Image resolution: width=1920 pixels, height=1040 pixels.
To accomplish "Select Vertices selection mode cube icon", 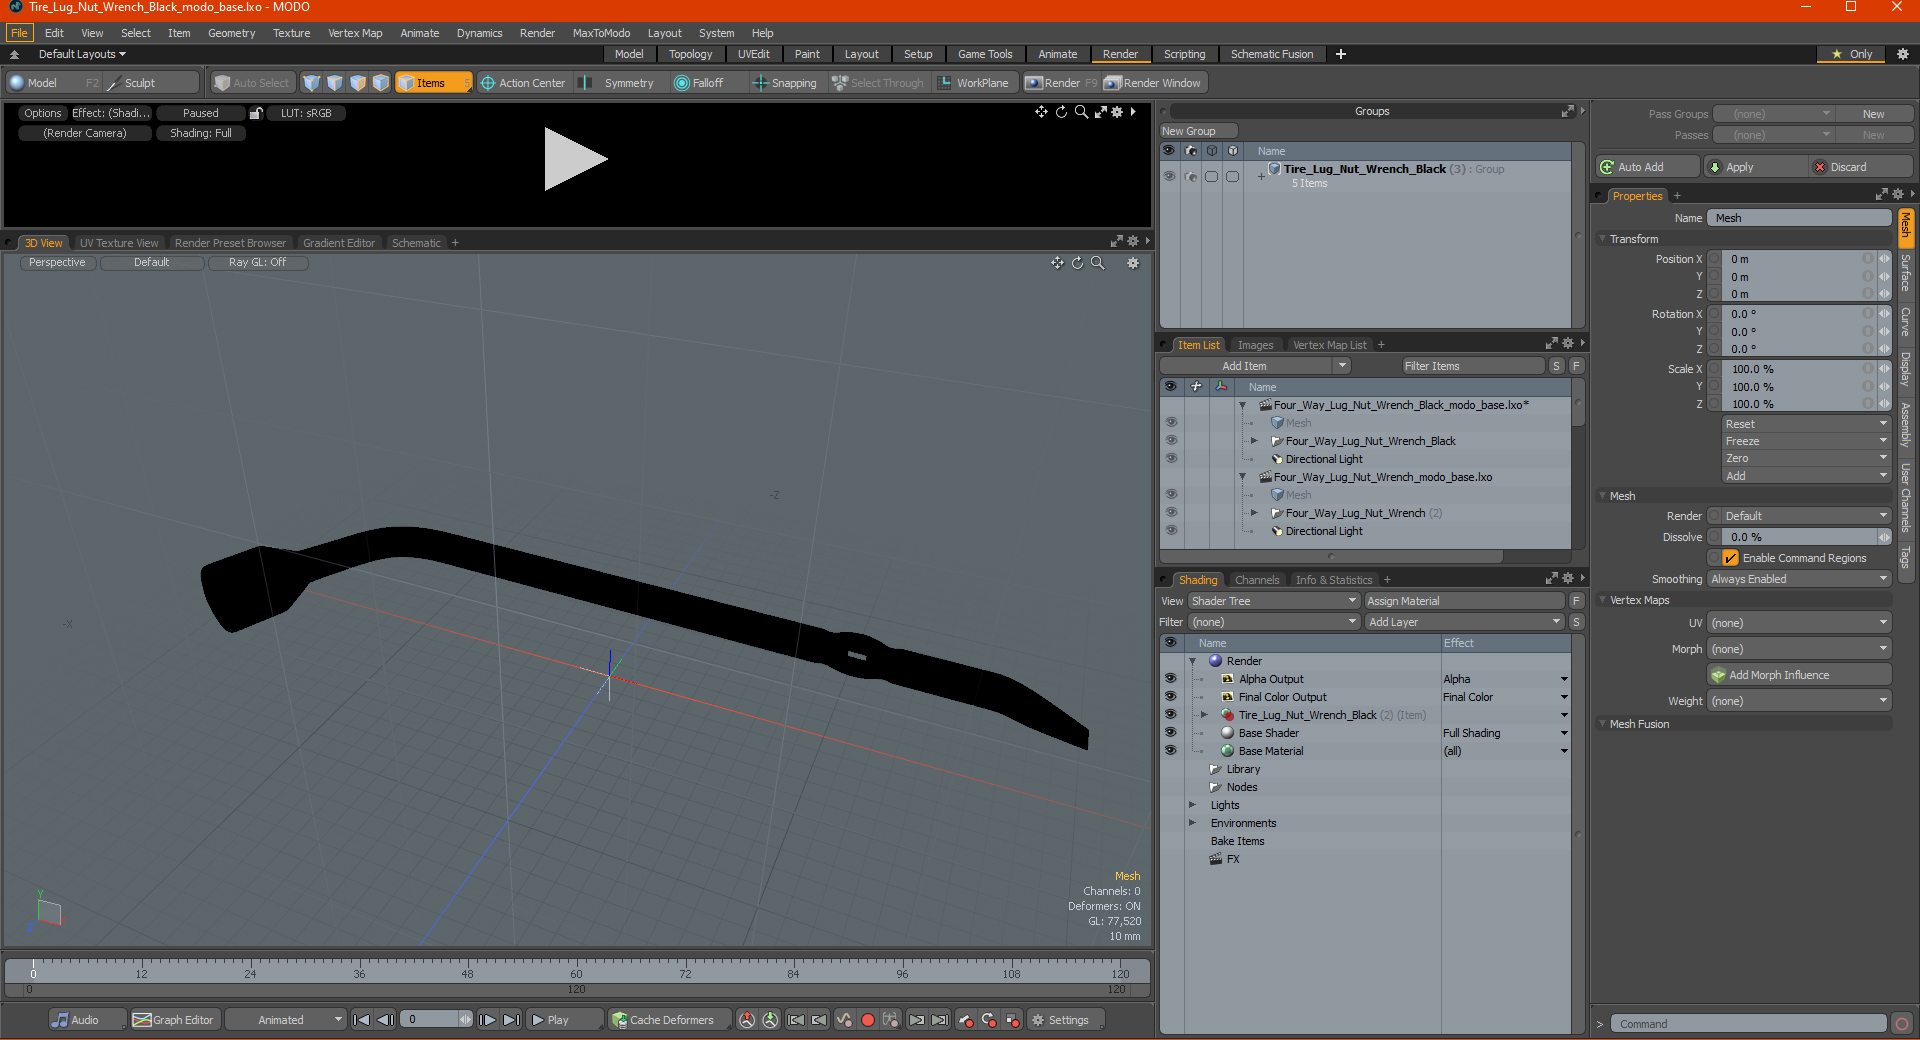I will [x=312, y=83].
